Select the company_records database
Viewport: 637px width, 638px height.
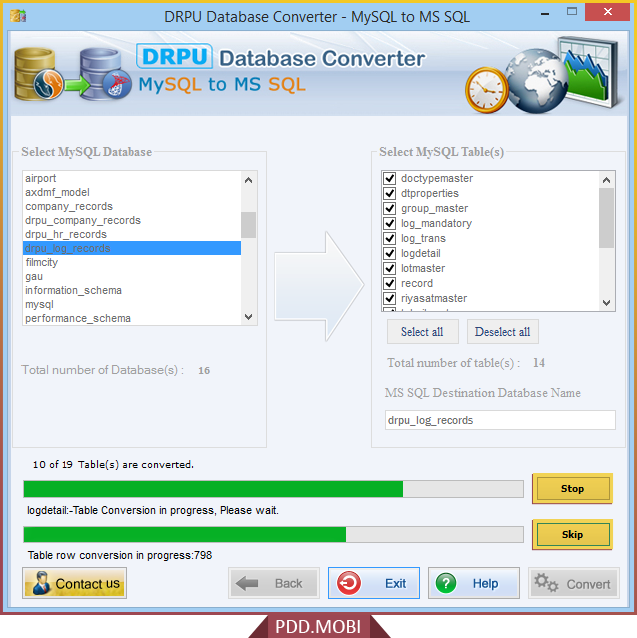click(x=69, y=206)
